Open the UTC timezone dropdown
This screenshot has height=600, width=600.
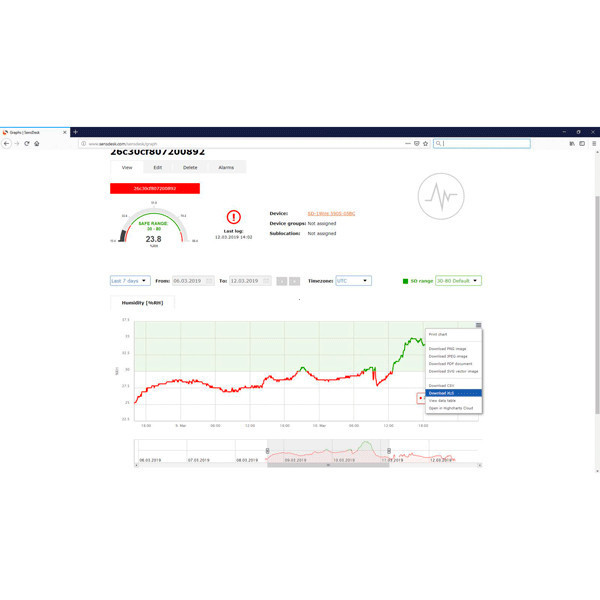pyautogui.click(x=353, y=281)
